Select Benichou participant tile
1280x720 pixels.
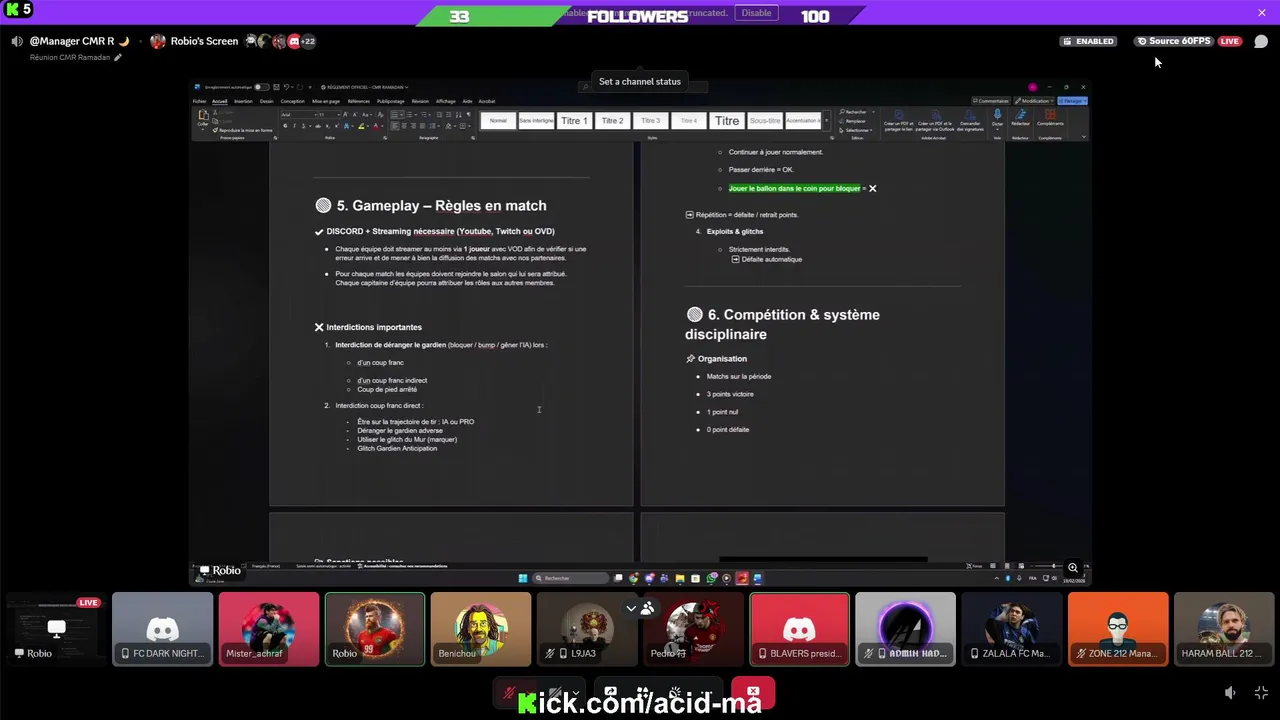[481, 629]
